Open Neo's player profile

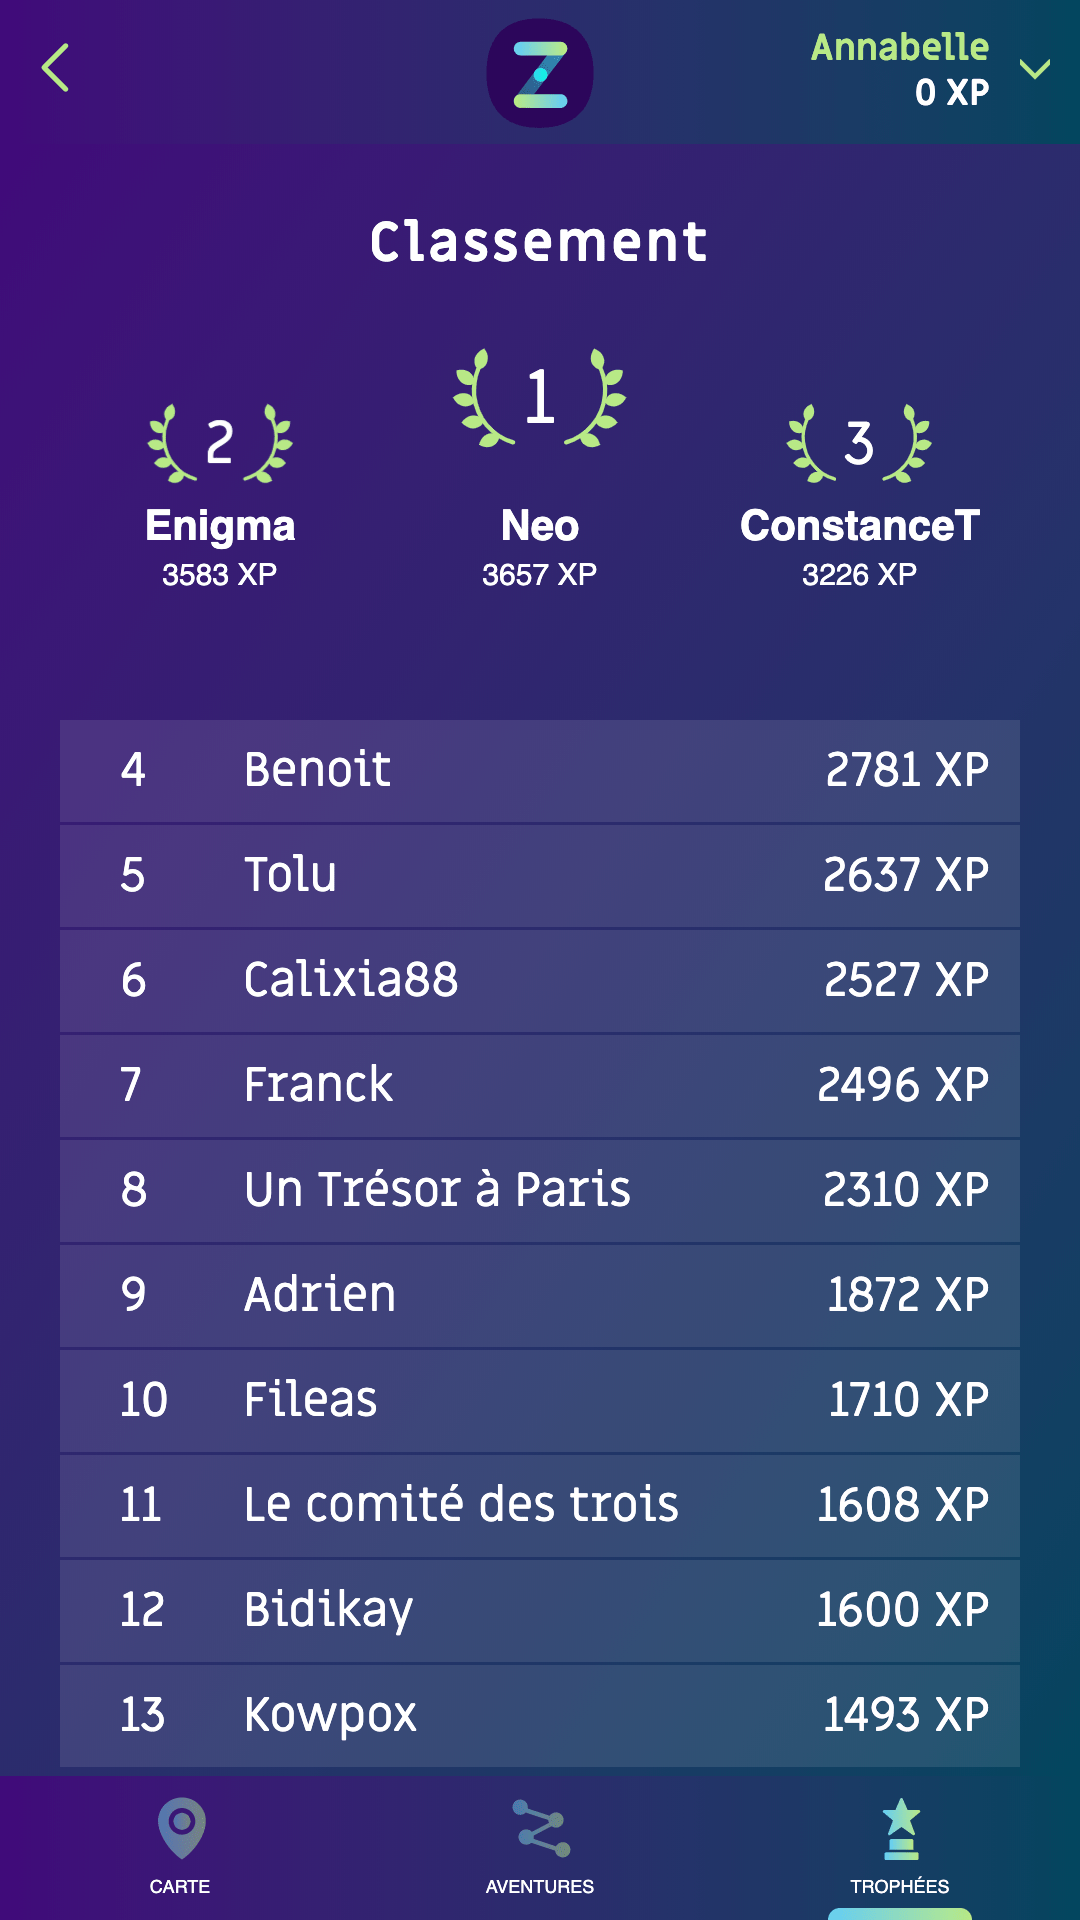pyautogui.click(x=540, y=526)
